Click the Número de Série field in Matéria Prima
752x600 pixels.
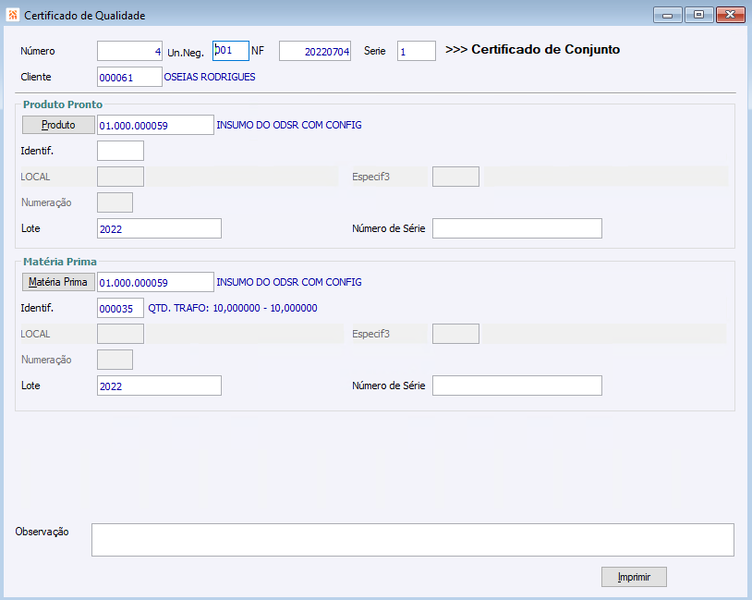point(517,386)
